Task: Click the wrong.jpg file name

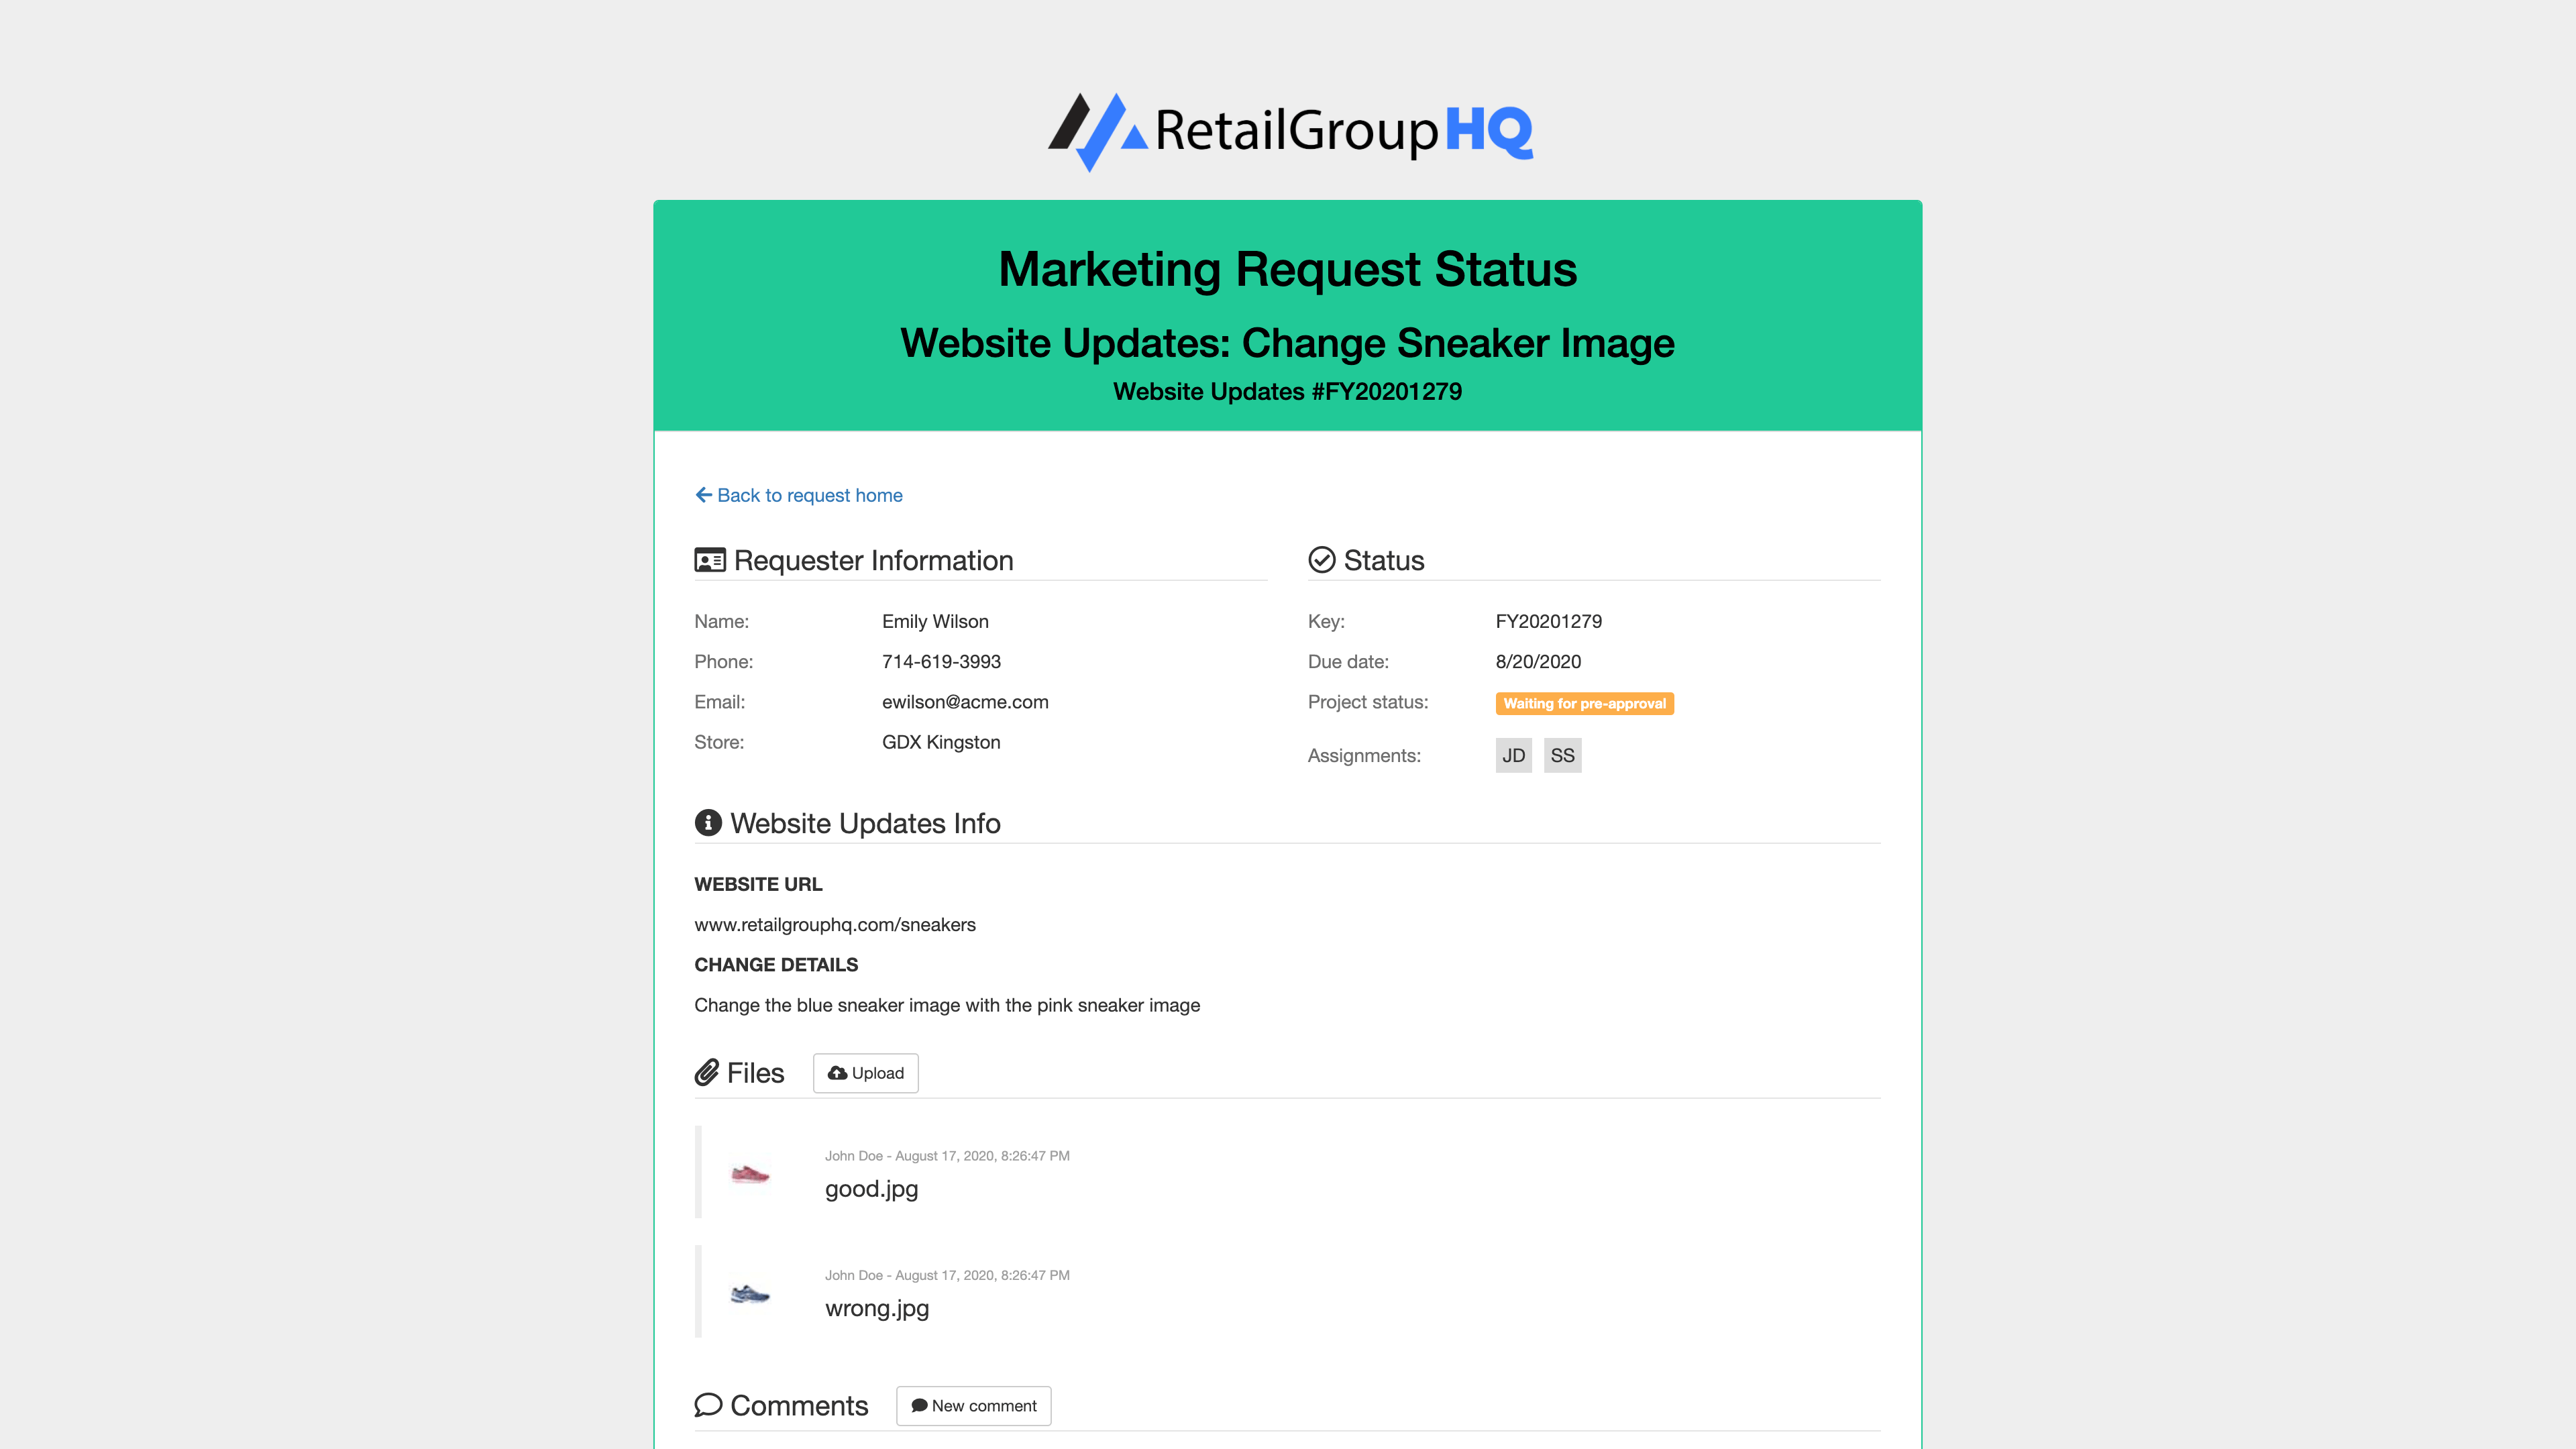Action: click(x=876, y=1307)
